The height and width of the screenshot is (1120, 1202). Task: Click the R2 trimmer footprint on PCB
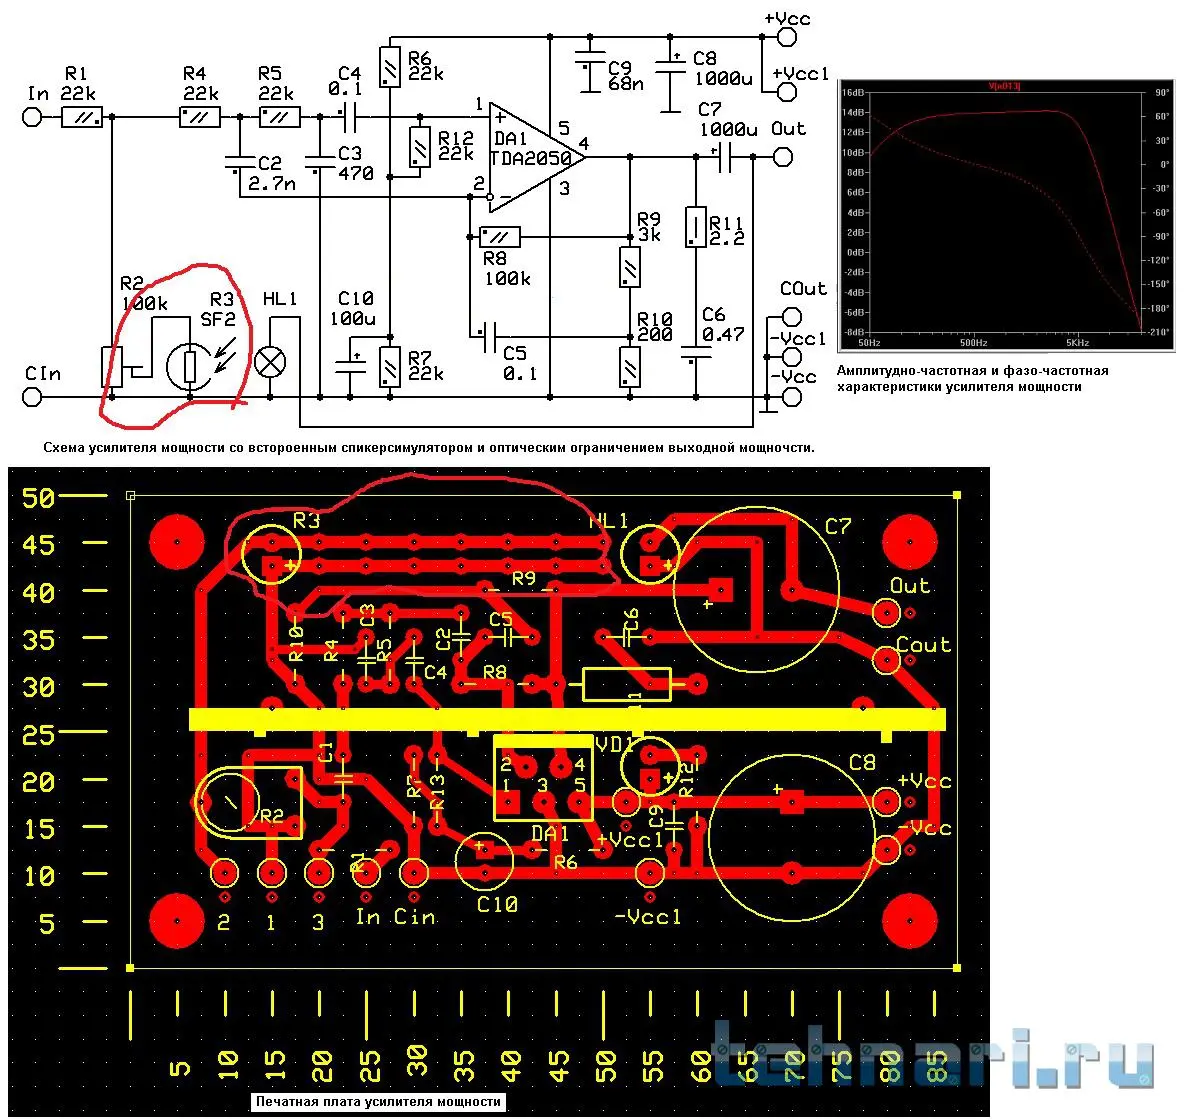click(250, 802)
